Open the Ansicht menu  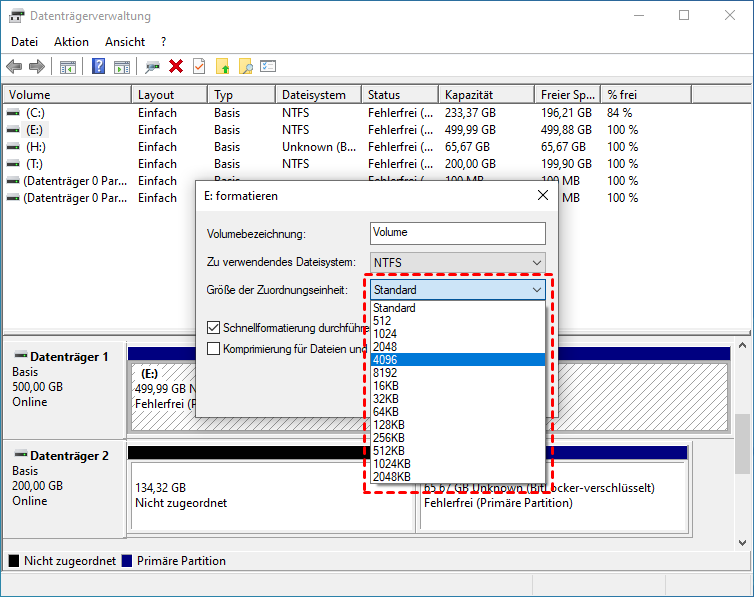point(125,42)
